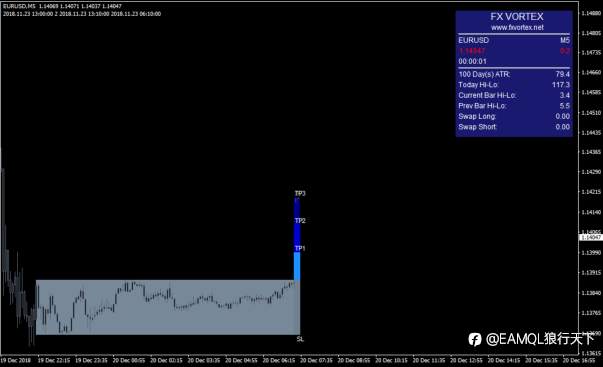The width and height of the screenshot is (603, 367).
Task: Click the Swap Short label
Action: 477,127
